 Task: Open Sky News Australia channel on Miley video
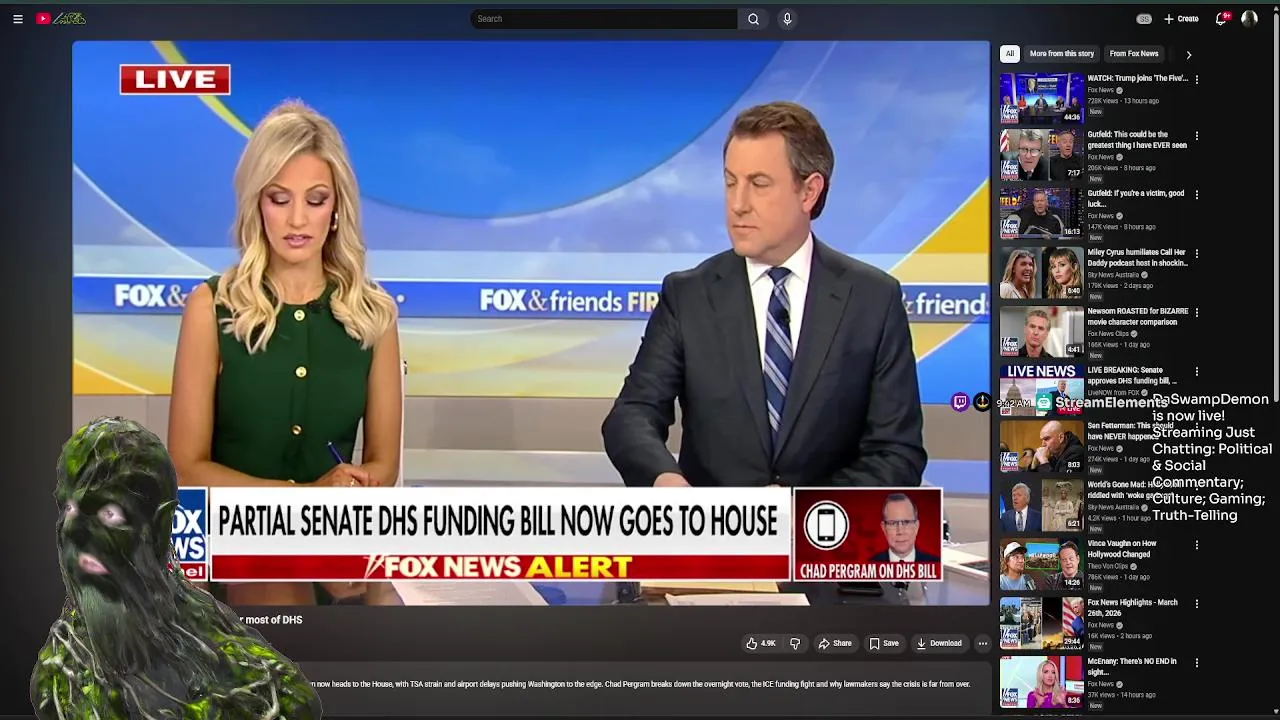tap(1113, 275)
